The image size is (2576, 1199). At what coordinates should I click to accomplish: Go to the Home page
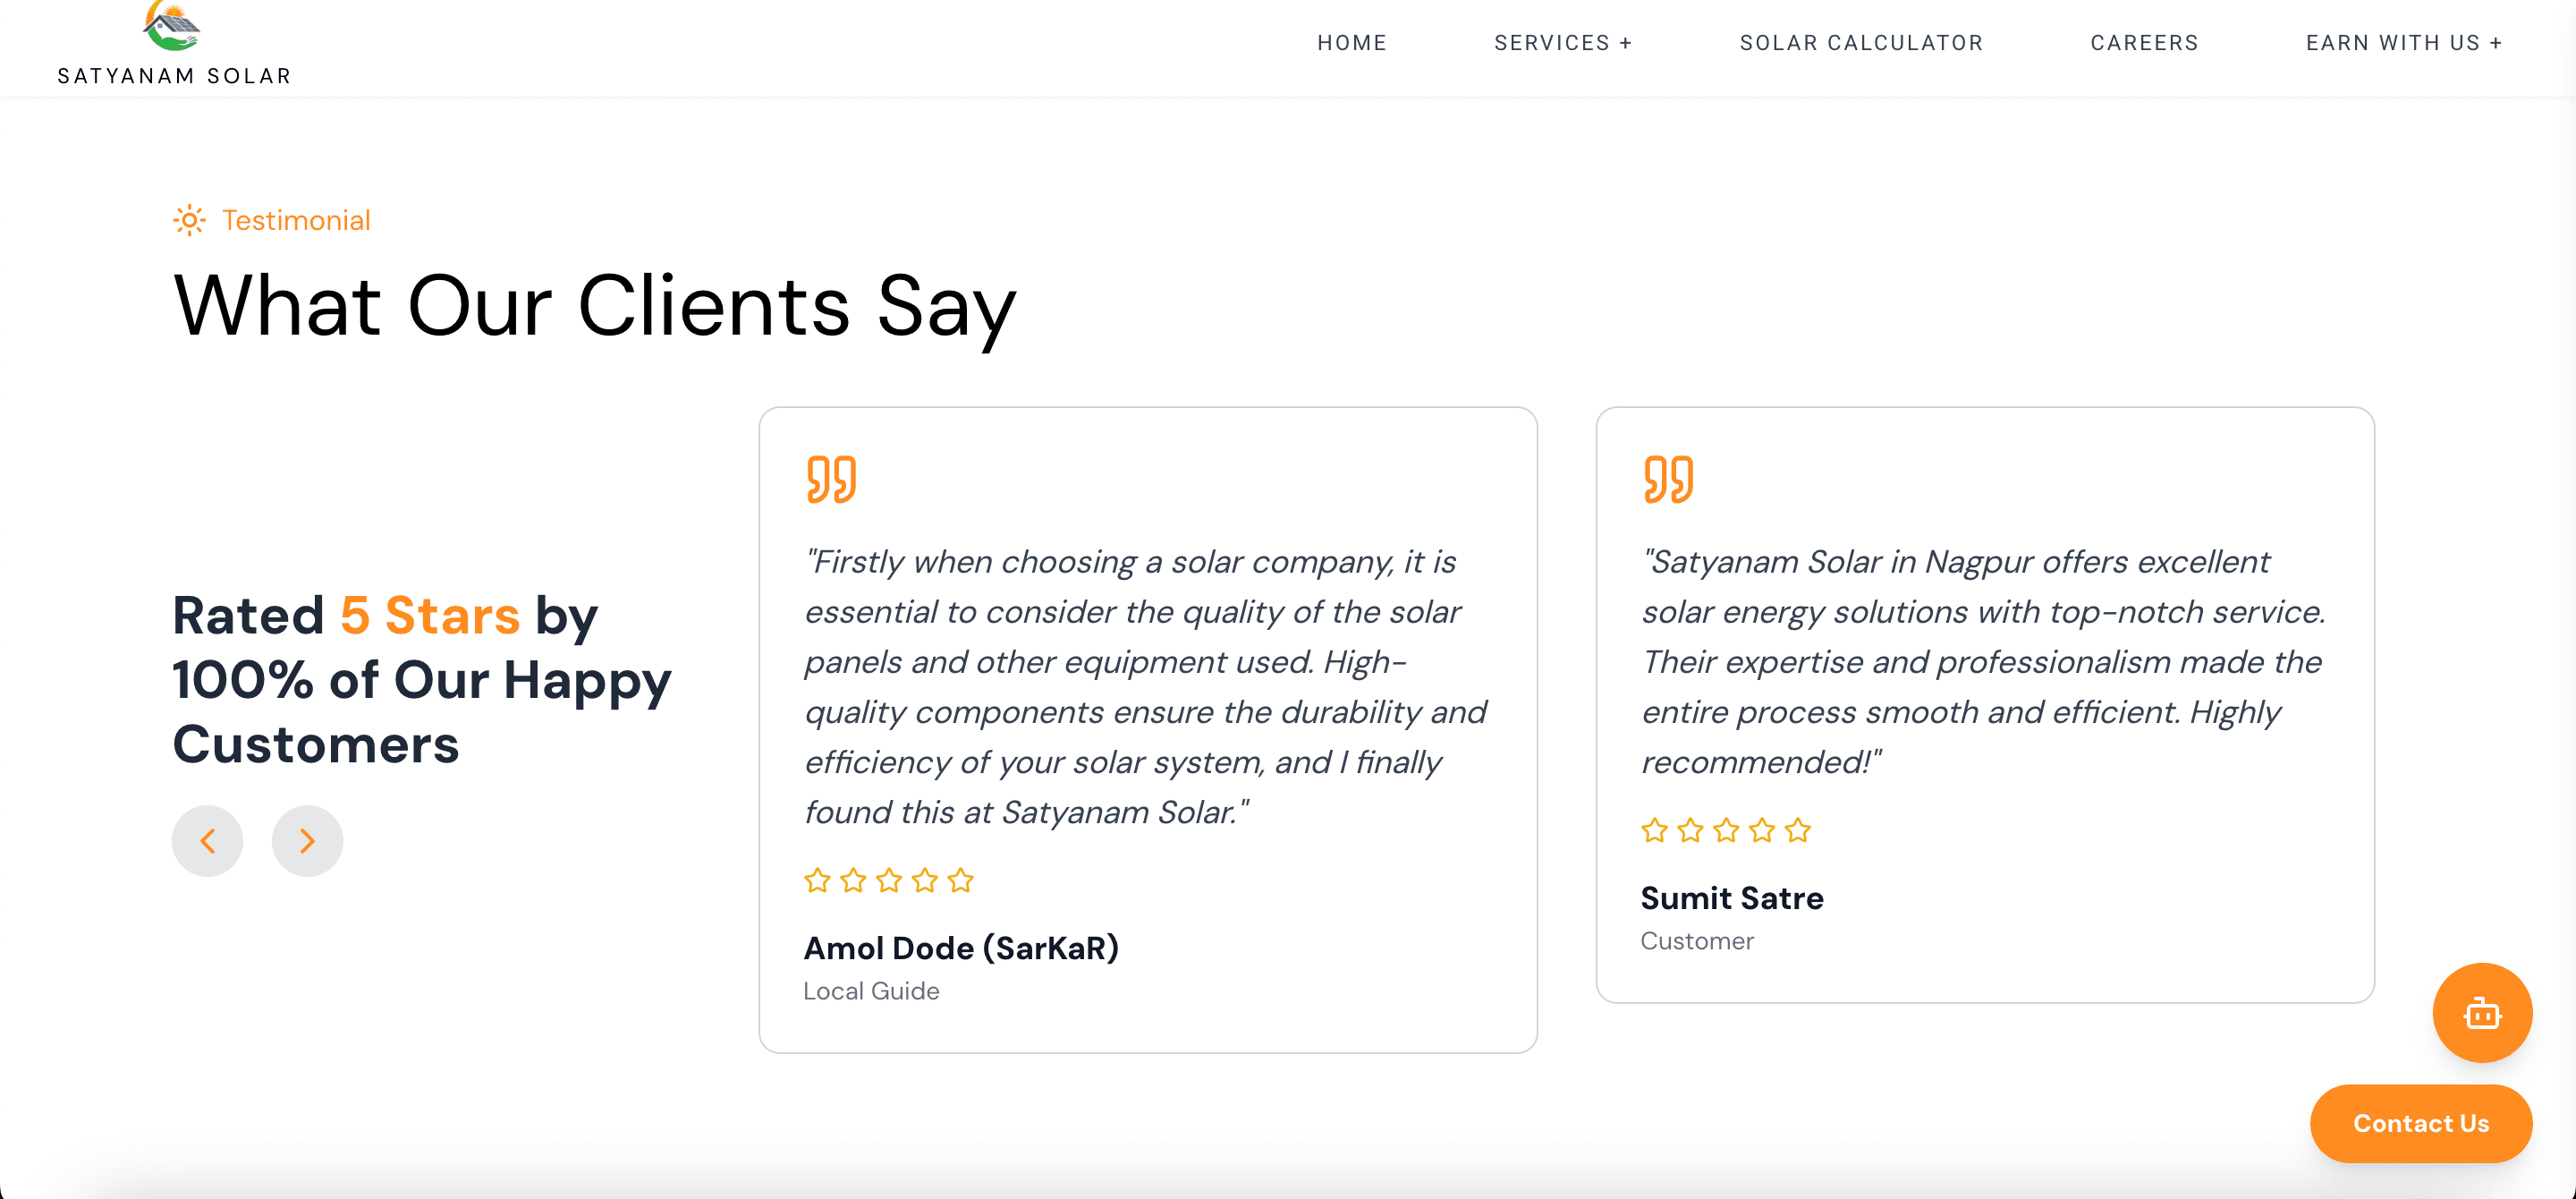click(x=1352, y=43)
